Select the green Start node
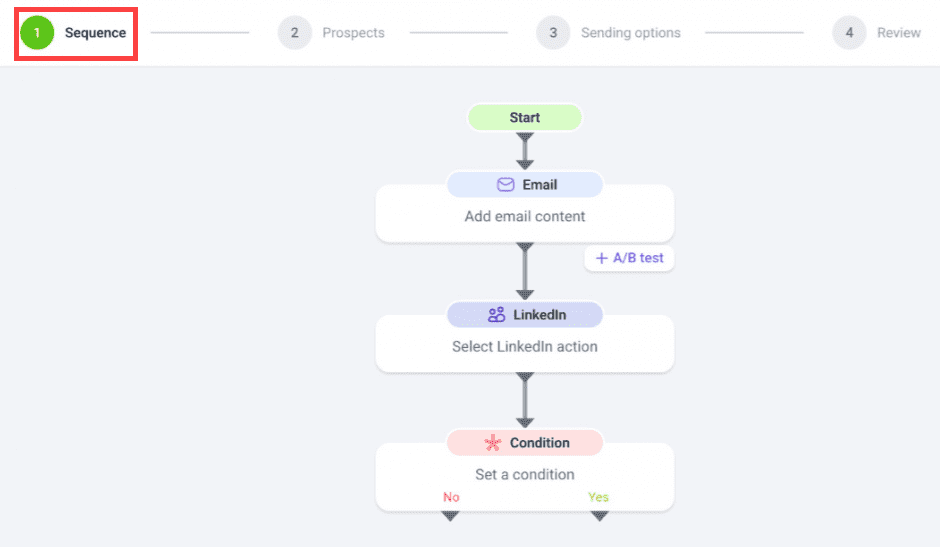 point(525,118)
